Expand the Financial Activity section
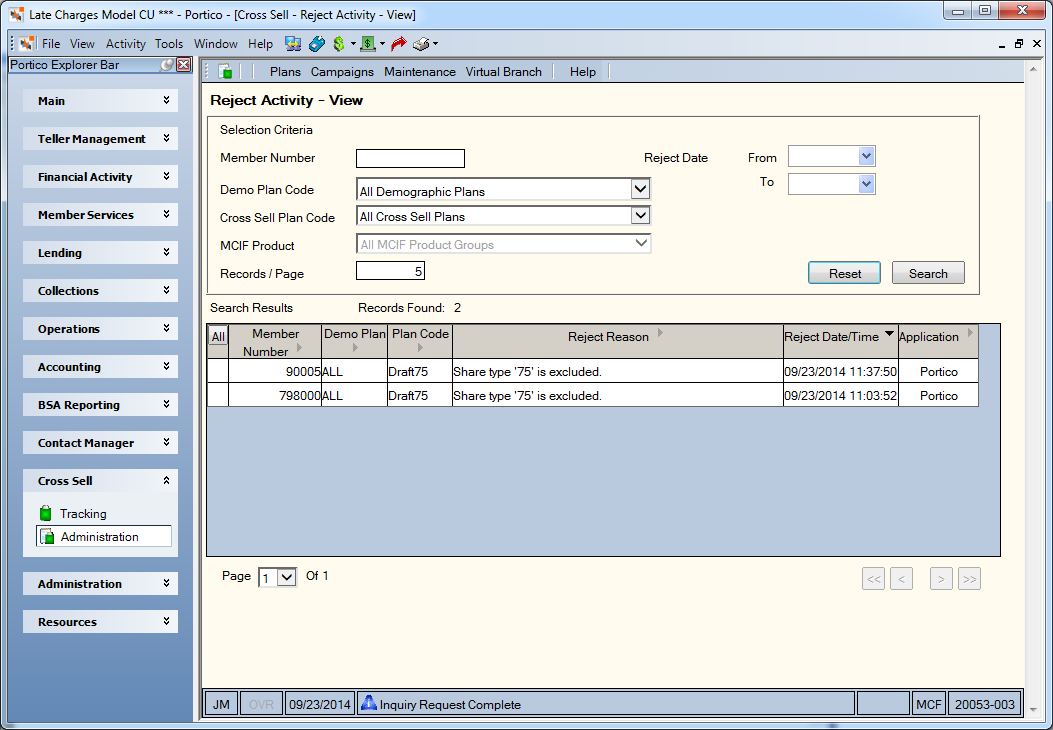Image resolution: width=1053 pixels, height=730 pixels. coord(100,177)
